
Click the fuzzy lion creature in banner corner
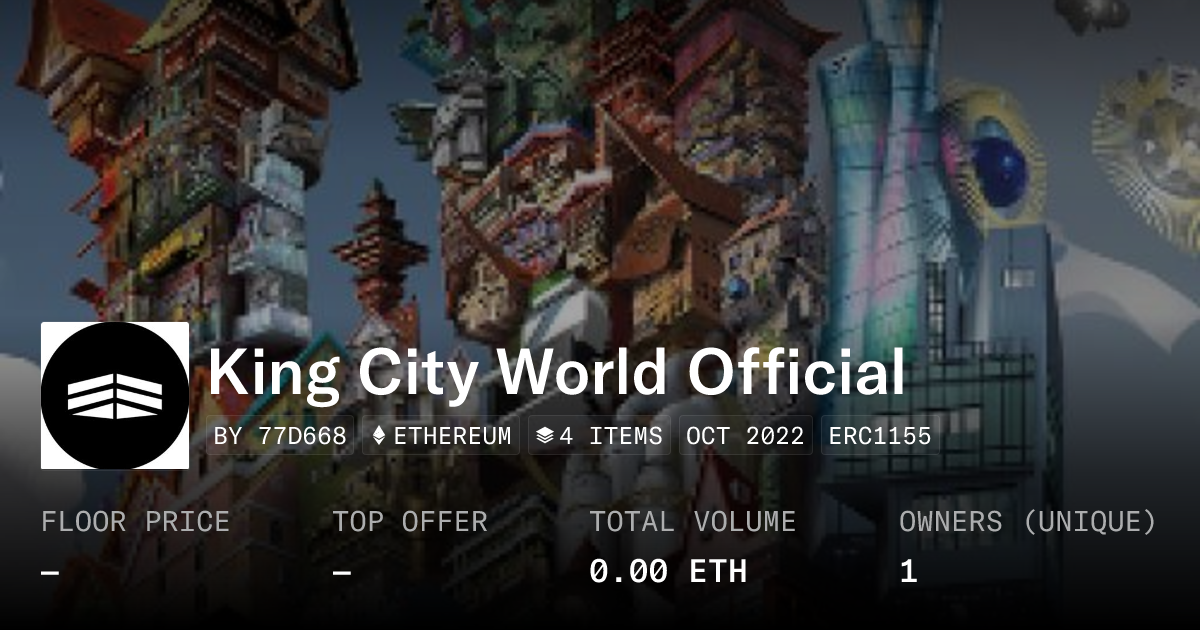1150,140
